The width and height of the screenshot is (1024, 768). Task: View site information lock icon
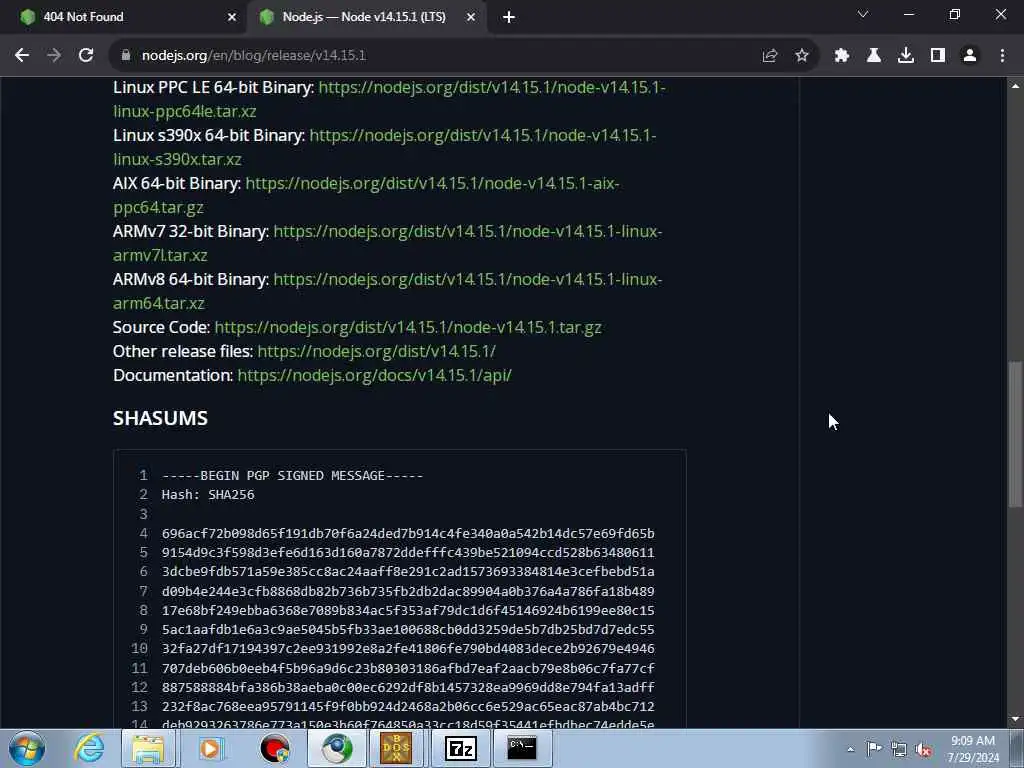[126, 56]
